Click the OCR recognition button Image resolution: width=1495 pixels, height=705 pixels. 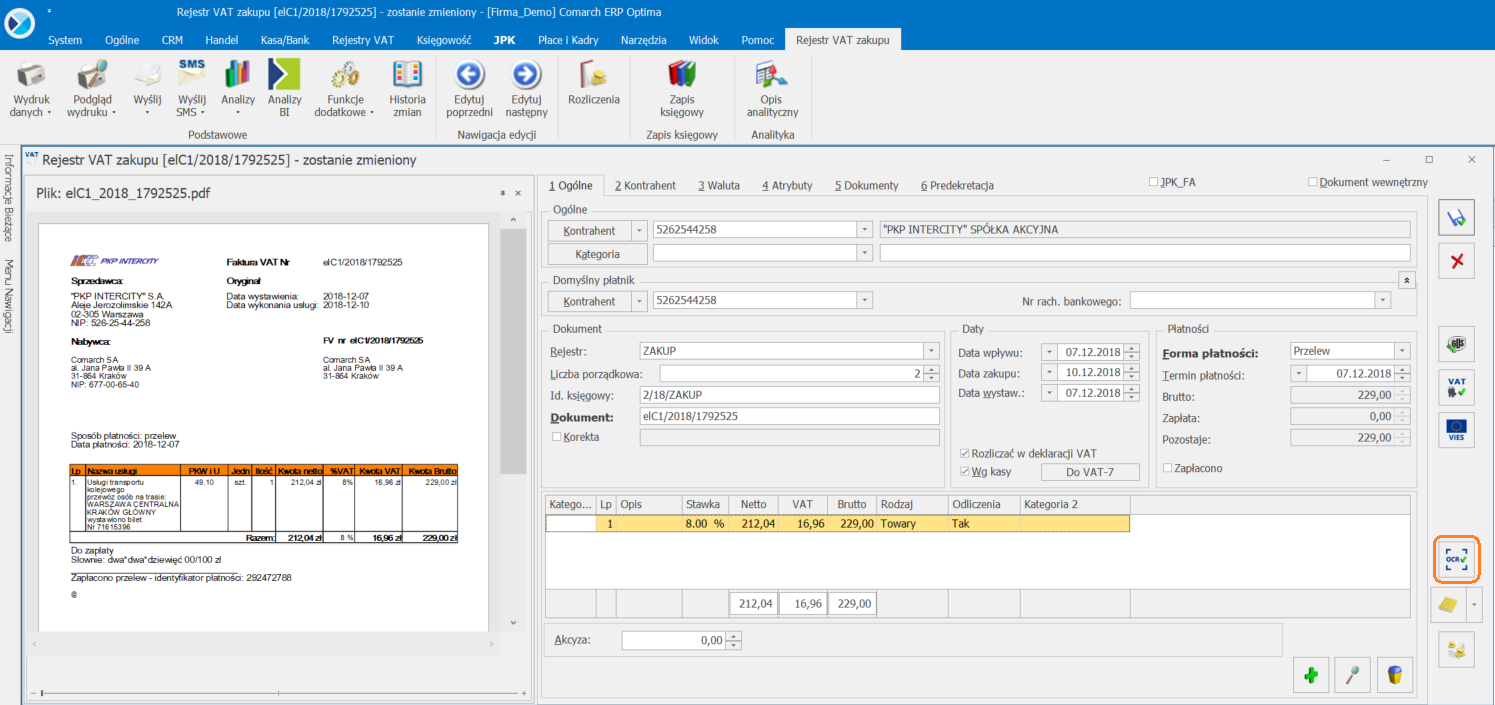[1457, 560]
